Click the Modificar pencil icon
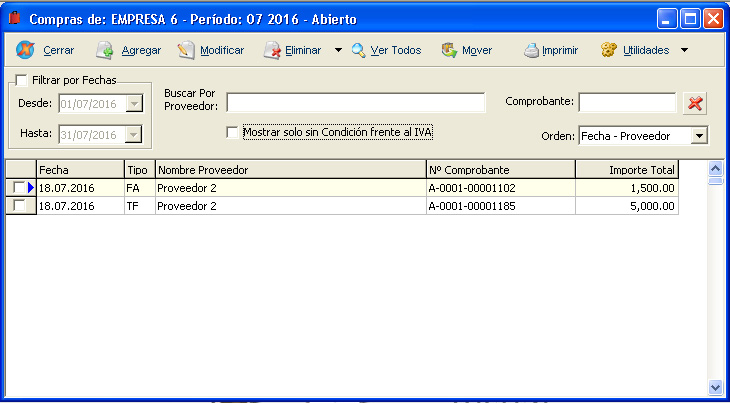The width and height of the screenshot is (730, 403). coord(185,50)
